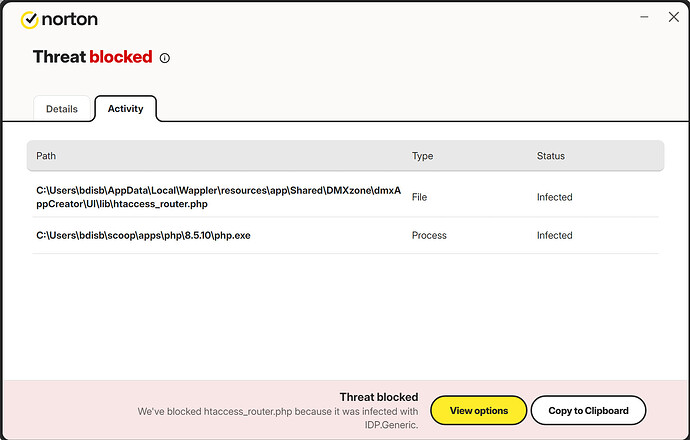This screenshot has height=440, width=690.
Task: Click the File type cell
Action: [419, 197]
